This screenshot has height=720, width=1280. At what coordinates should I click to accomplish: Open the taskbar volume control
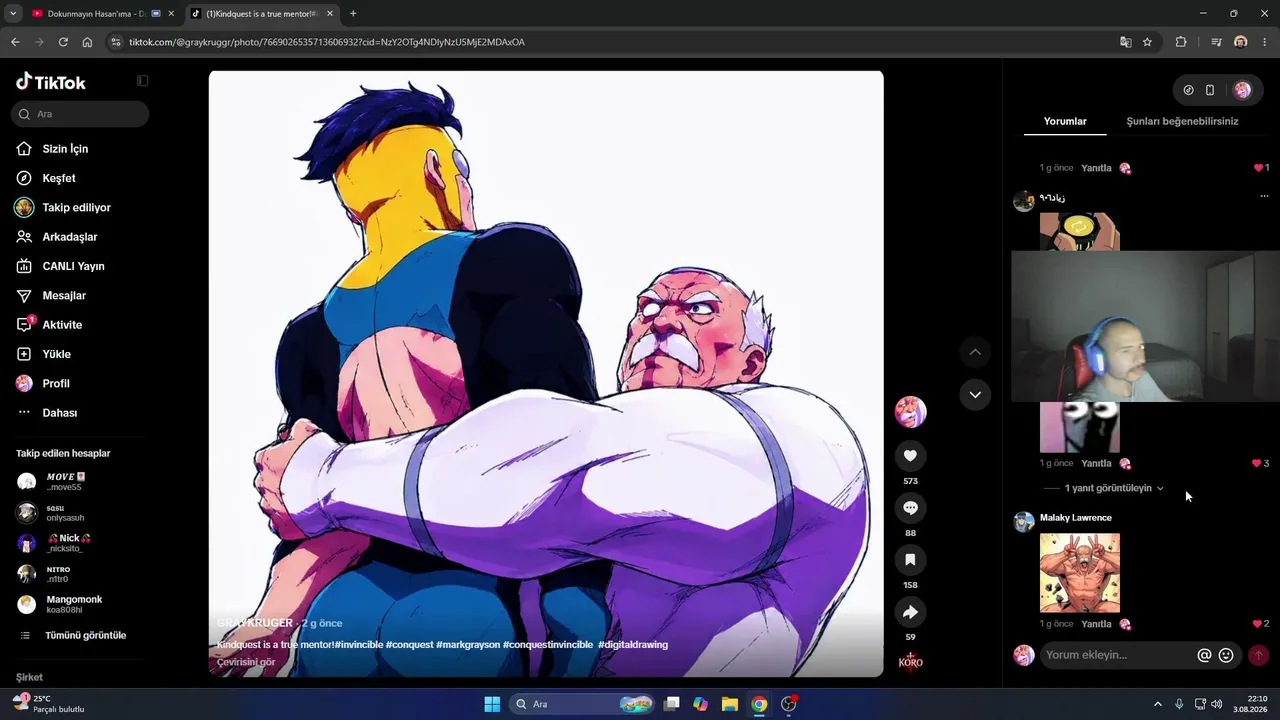point(1216,704)
